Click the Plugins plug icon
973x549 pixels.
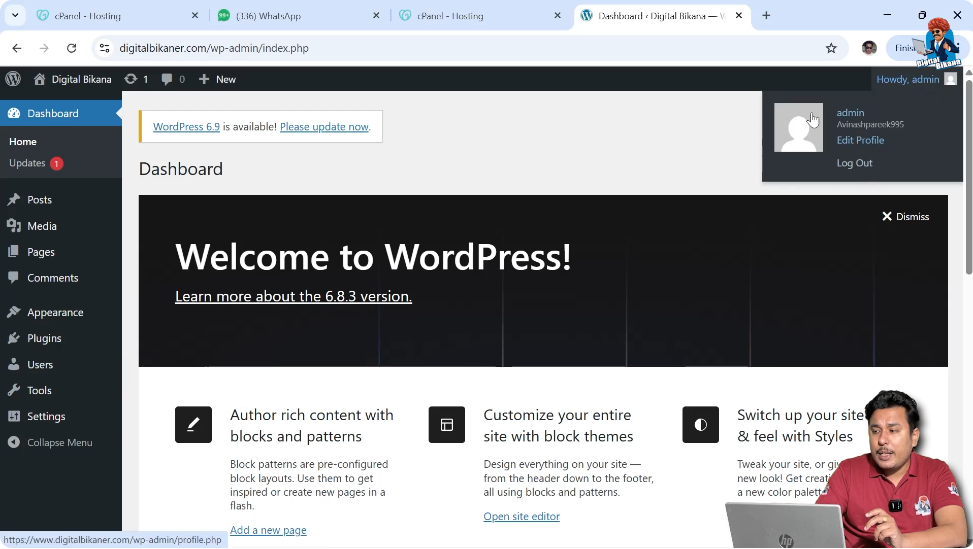14,338
